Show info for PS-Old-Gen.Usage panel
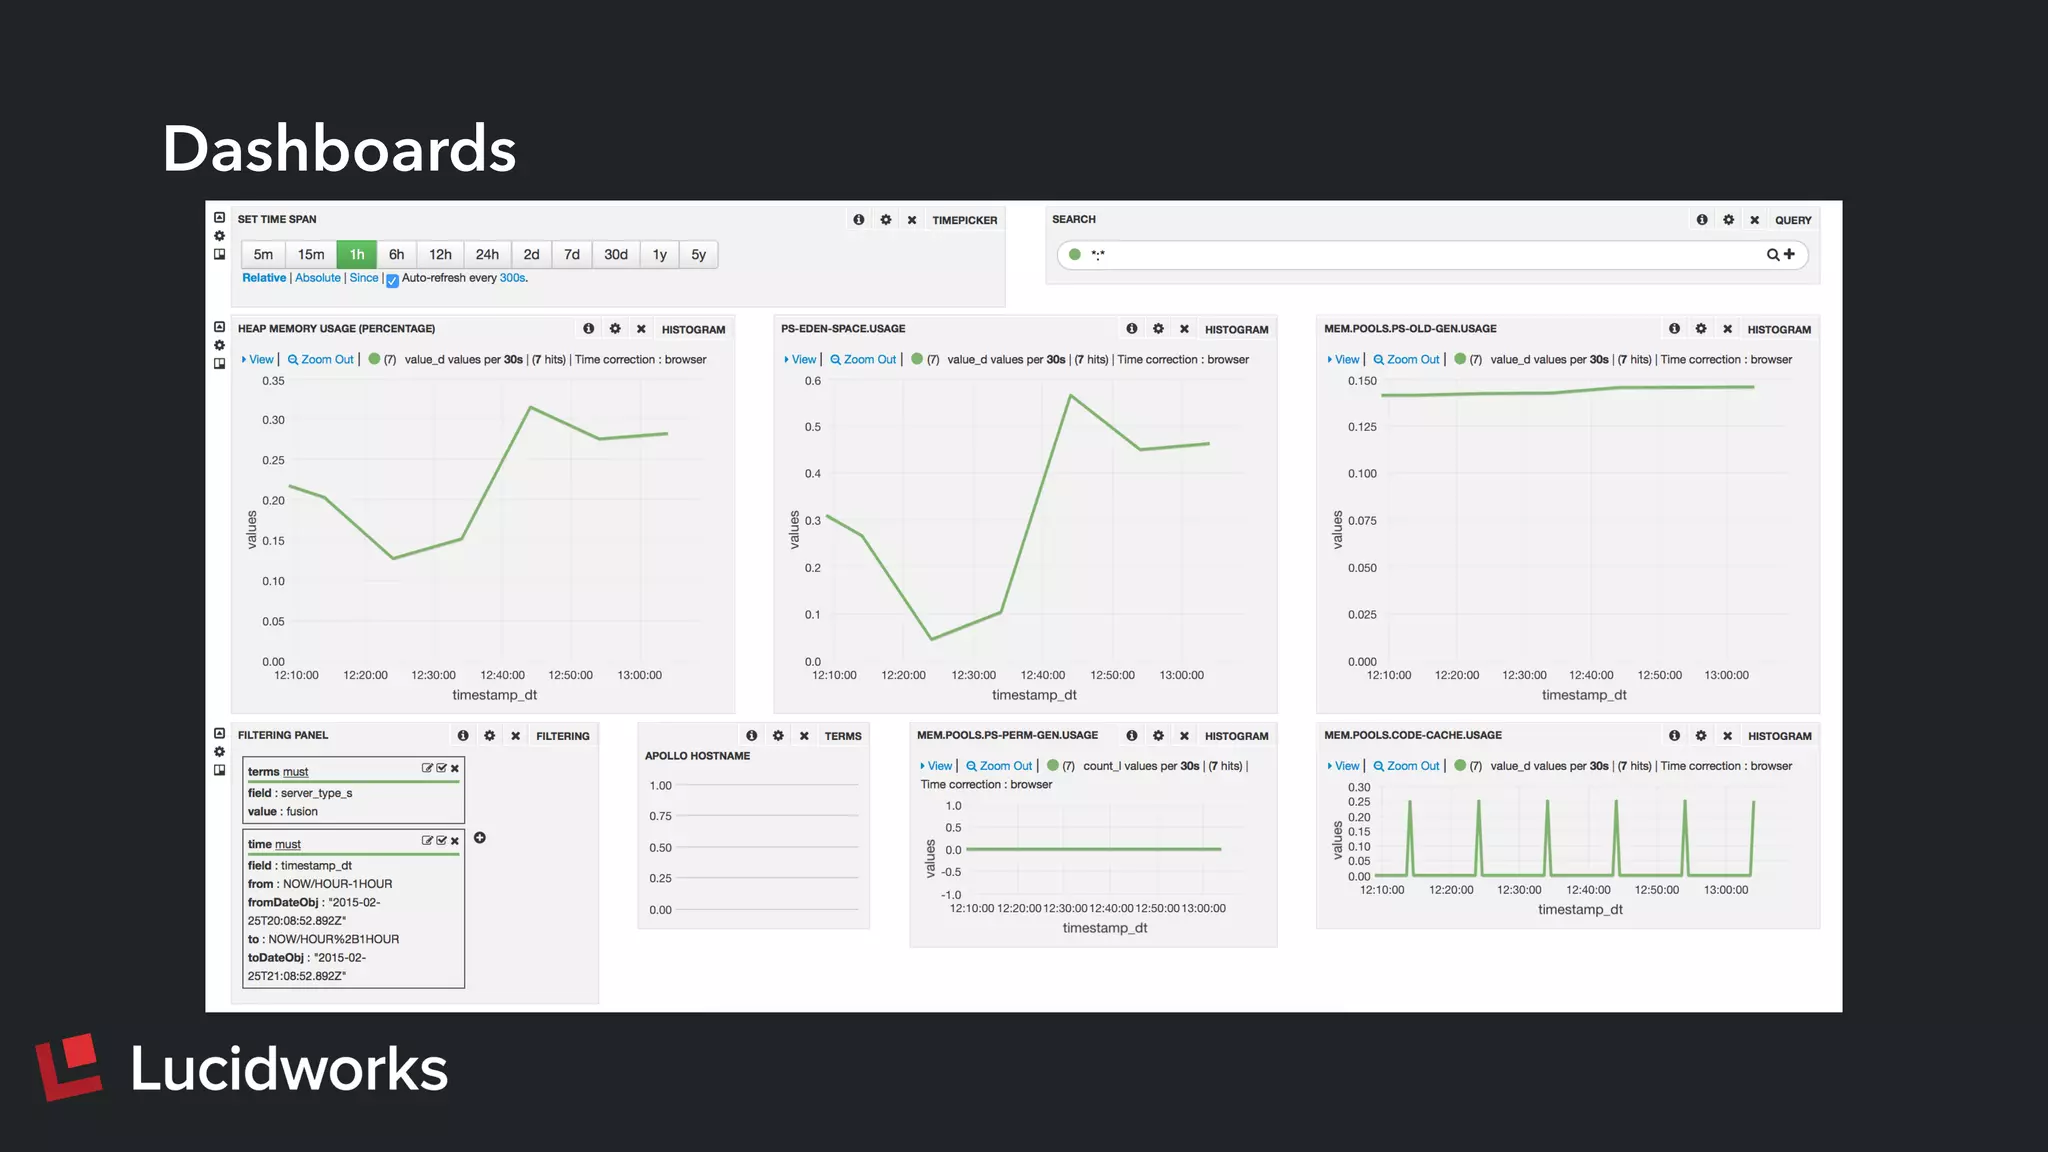This screenshot has width=2048, height=1152. [1674, 329]
